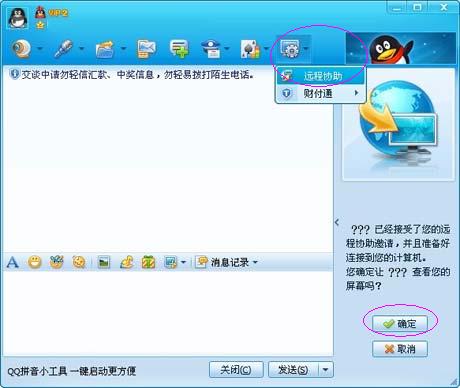Open the smiley emoticon picker

pyautogui.click(x=35, y=262)
